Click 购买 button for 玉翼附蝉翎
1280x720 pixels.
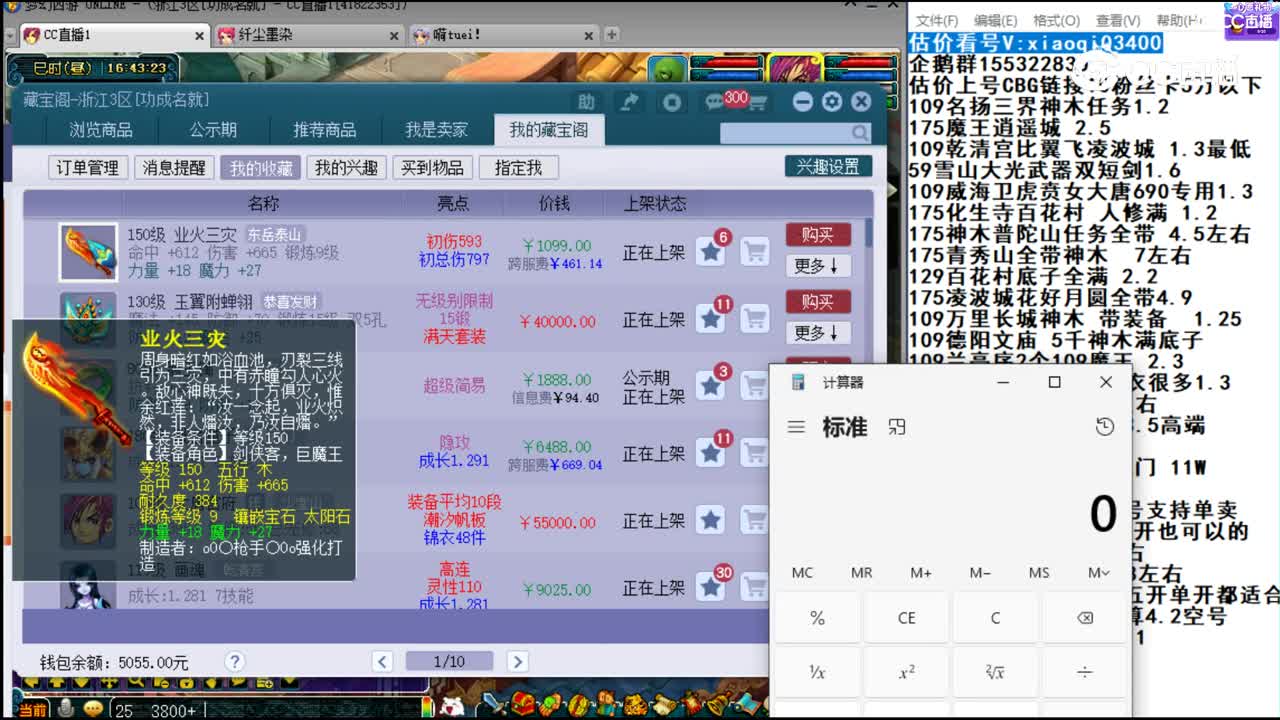coord(818,302)
